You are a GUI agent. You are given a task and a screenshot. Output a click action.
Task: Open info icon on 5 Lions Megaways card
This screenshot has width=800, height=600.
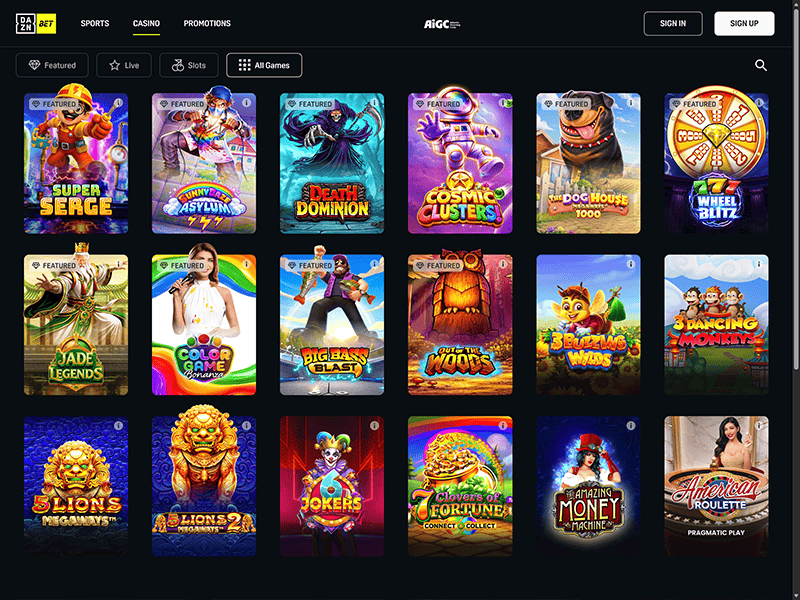[118, 426]
